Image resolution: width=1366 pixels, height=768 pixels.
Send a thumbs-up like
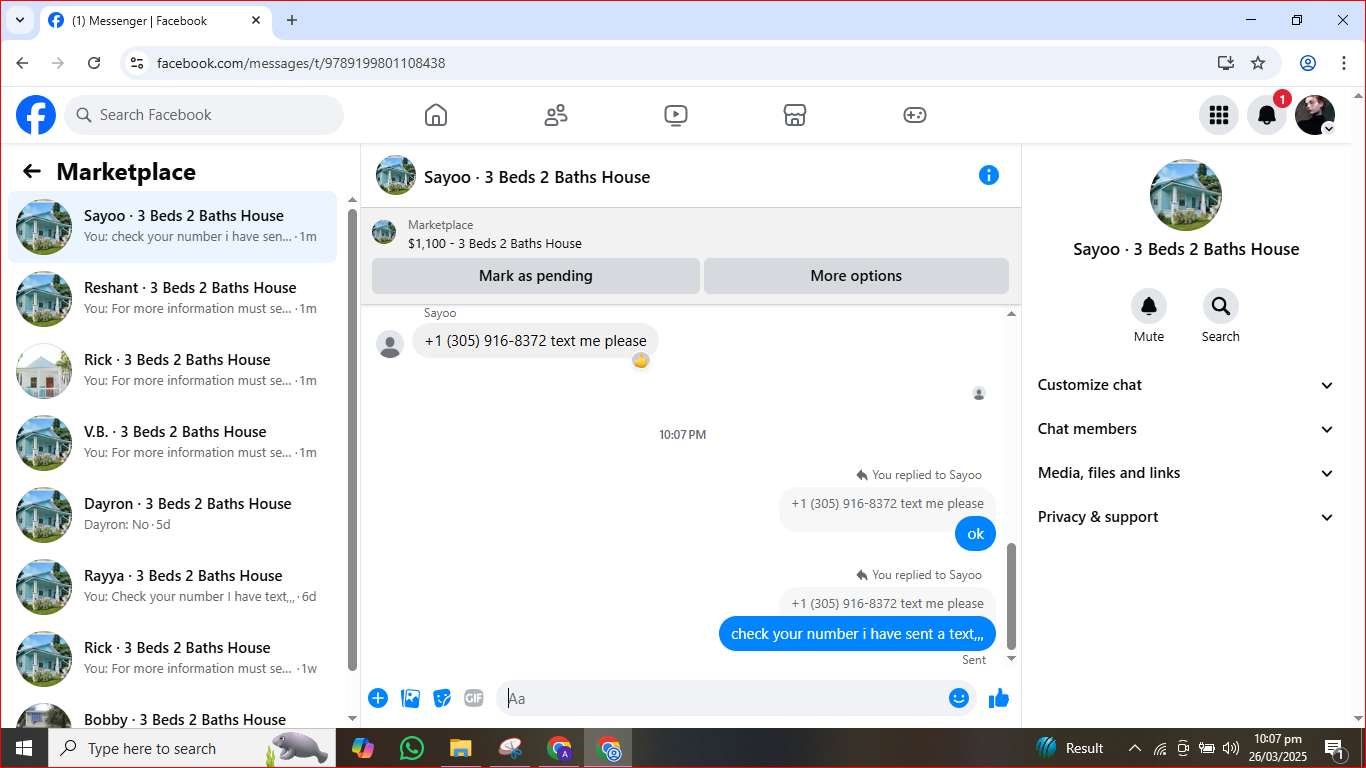pos(999,698)
